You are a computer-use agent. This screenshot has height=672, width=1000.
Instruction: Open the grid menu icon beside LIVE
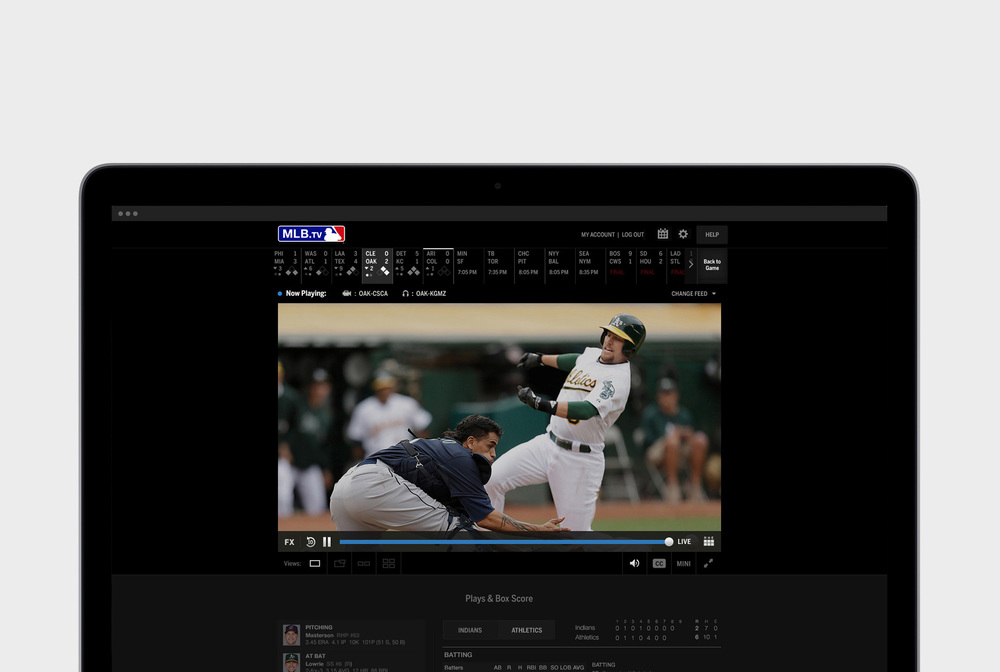pyautogui.click(x=709, y=542)
